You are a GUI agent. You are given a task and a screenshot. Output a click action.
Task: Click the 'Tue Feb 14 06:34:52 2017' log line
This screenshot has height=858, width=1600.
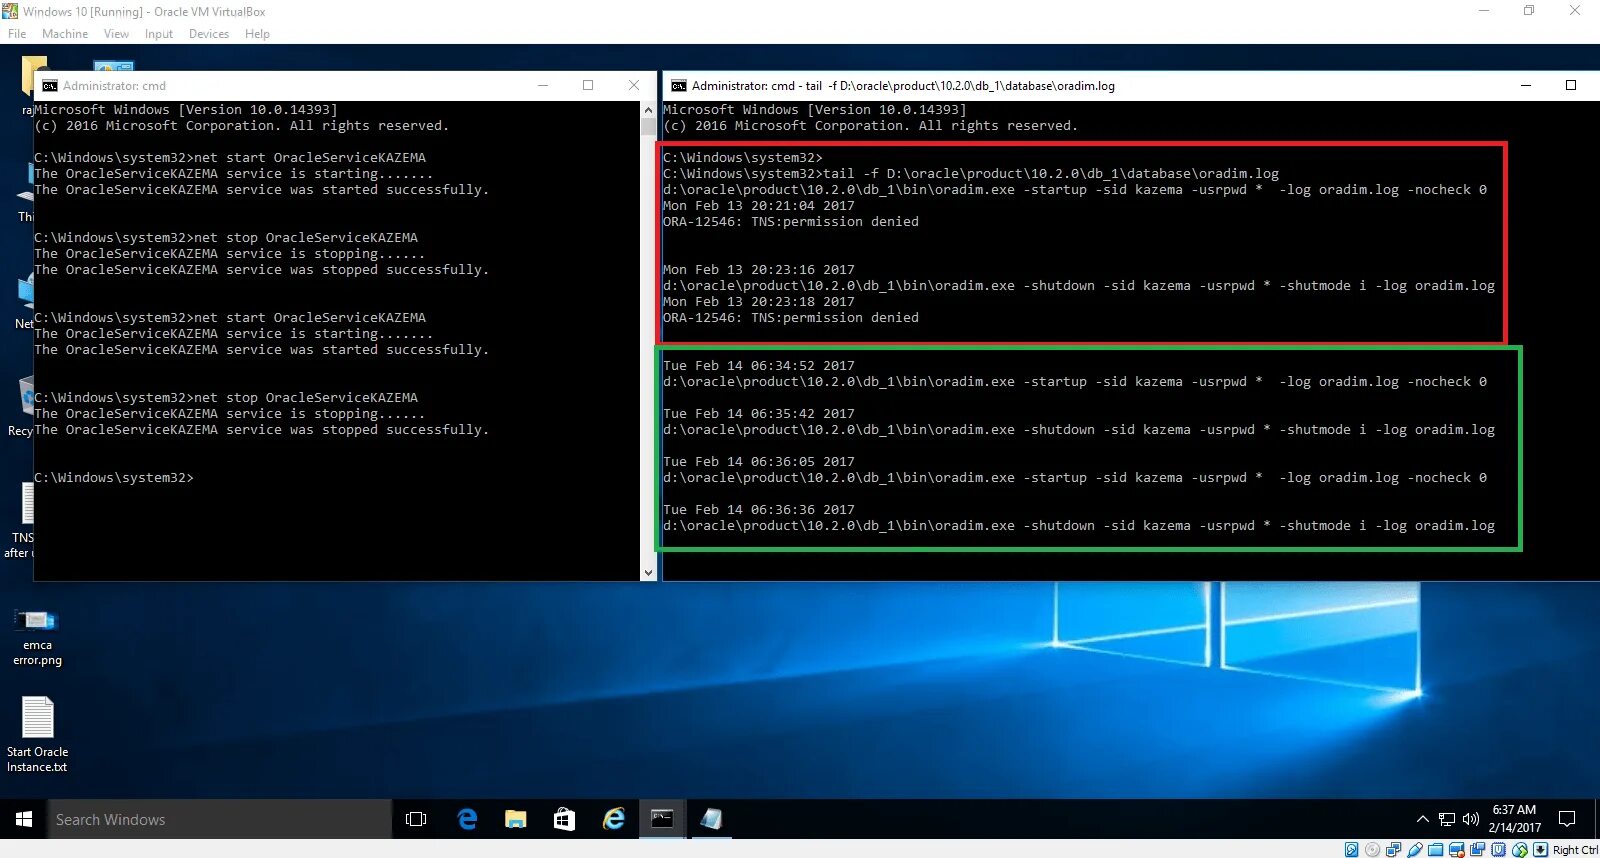pos(759,366)
